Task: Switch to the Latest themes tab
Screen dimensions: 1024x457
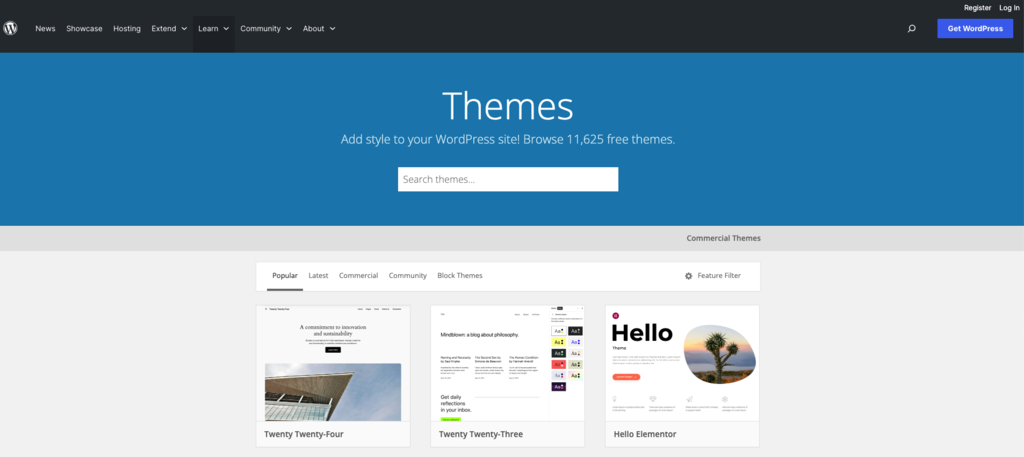Action: (x=318, y=276)
